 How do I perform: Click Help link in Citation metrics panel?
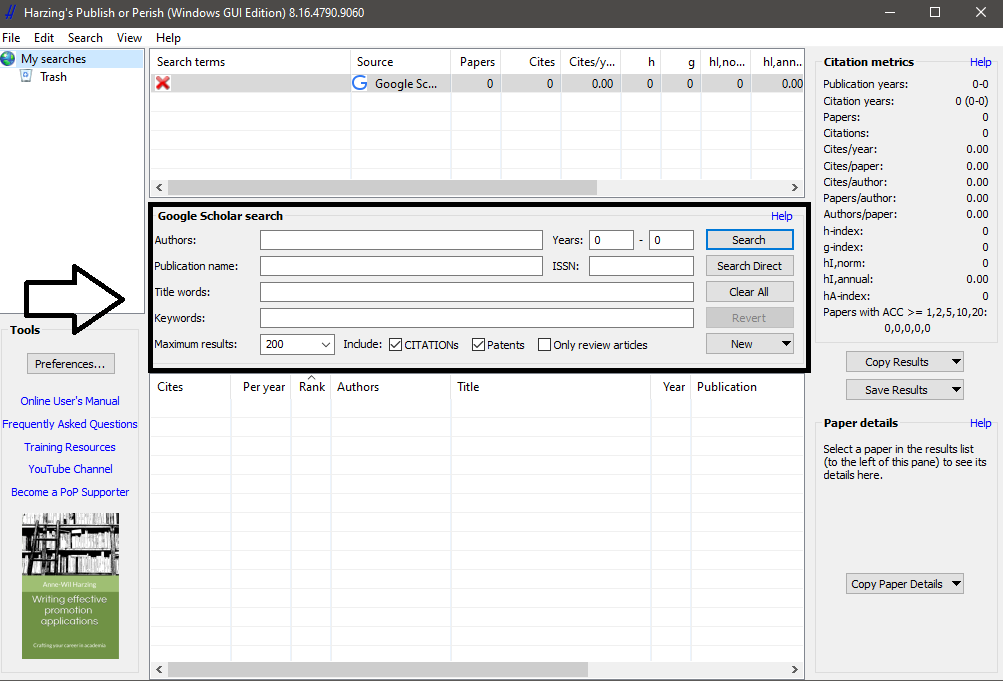[980, 62]
